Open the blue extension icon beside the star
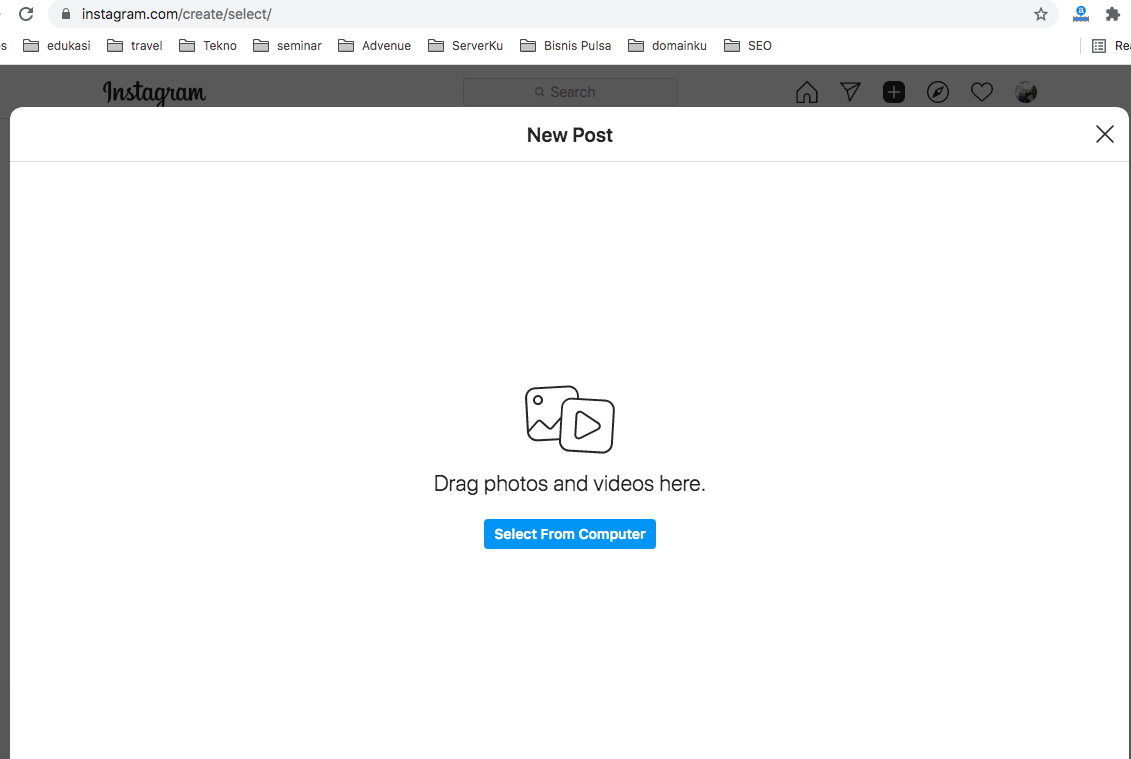 (1081, 14)
